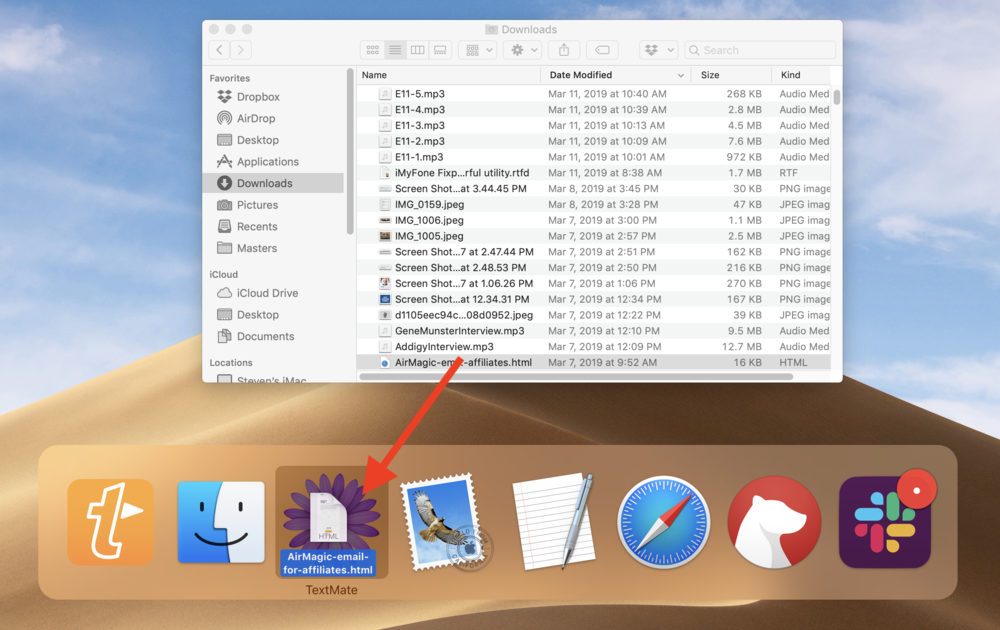
Task: Select IMG_1006.jpeg file
Action: (594, 221)
